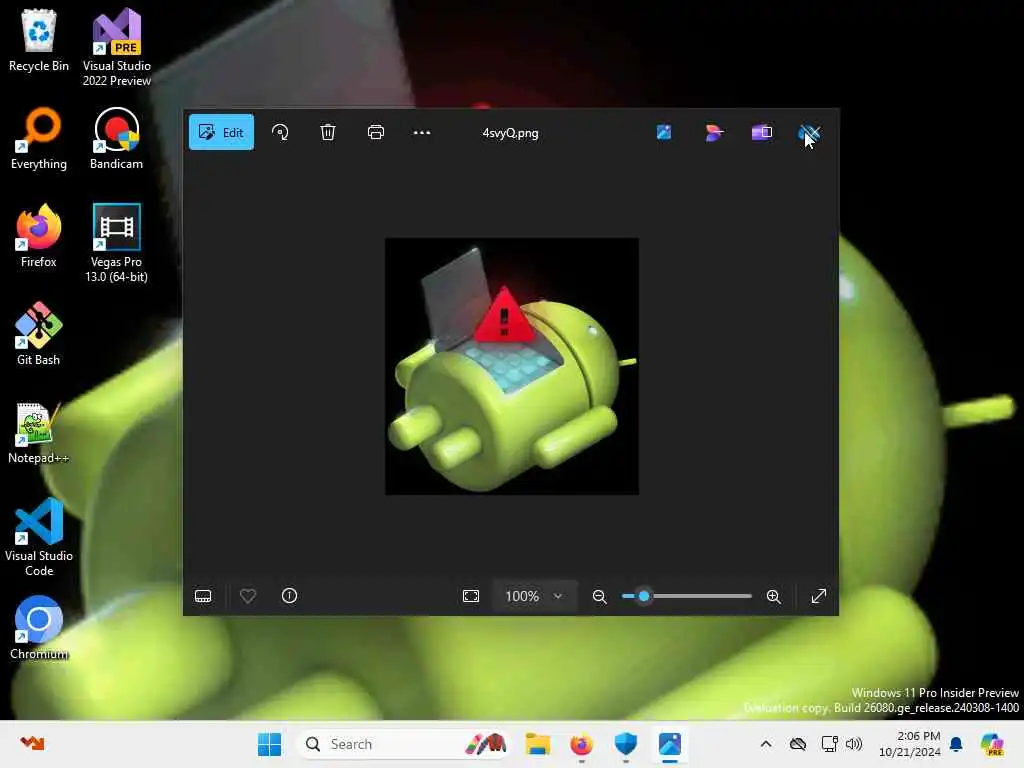Open Firefox from the taskbar

581,744
